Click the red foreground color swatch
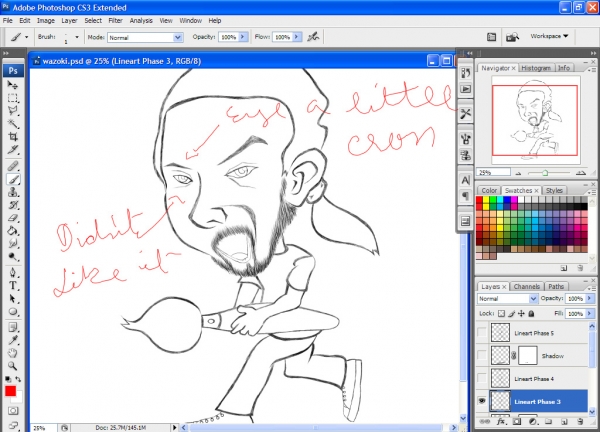 pyautogui.click(x=10, y=391)
